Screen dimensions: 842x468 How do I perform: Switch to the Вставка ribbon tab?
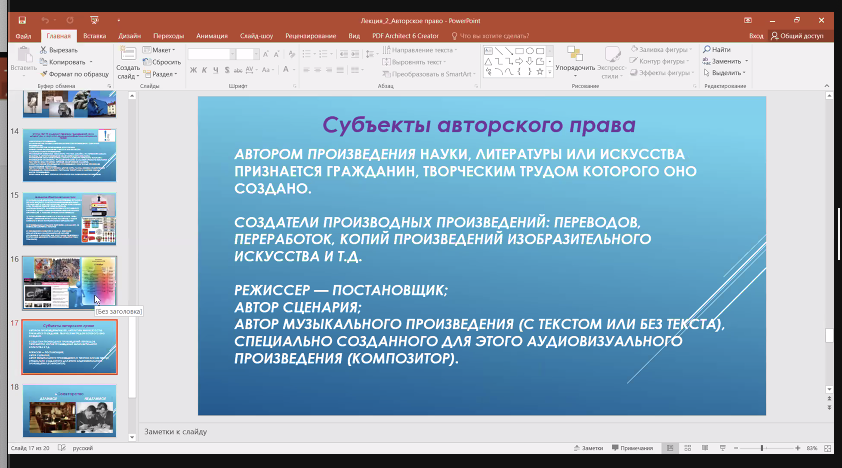point(95,36)
